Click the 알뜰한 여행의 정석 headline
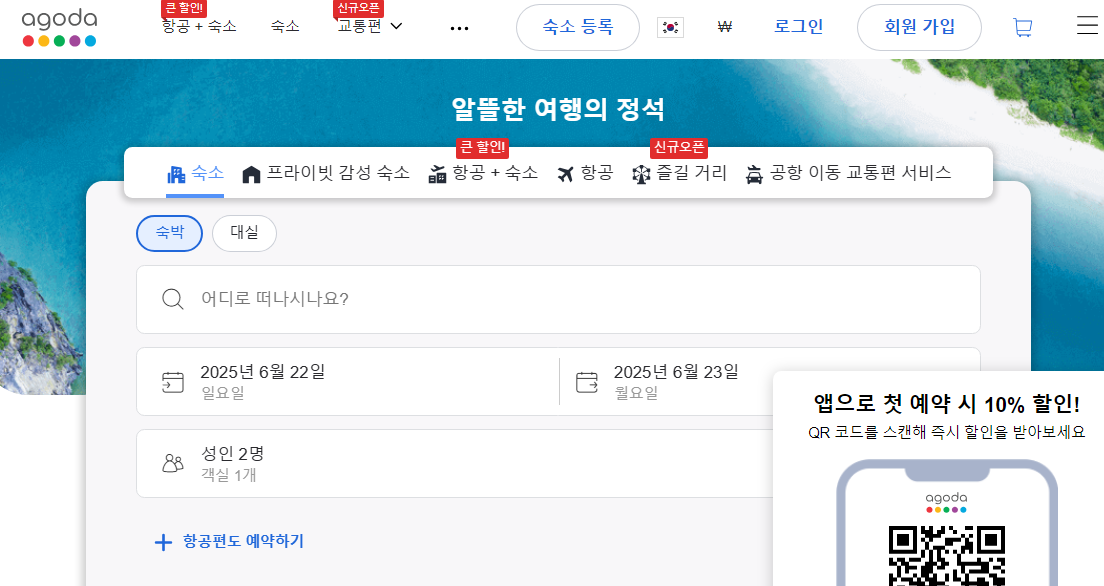Viewport: 1104px width, 586px height. (558, 108)
